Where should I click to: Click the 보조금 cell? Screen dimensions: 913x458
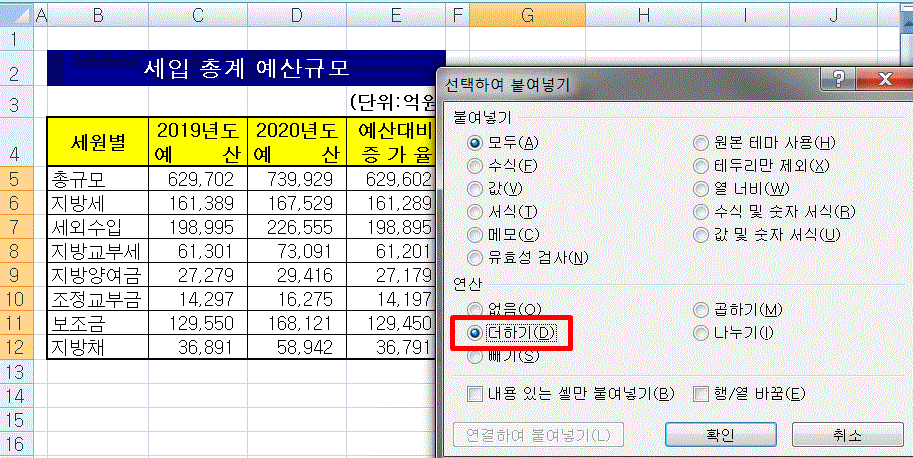click(x=98, y=324)
